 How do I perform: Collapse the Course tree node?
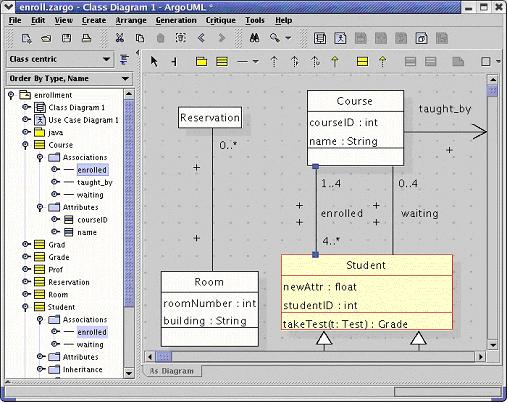click(x=25, y=145)
